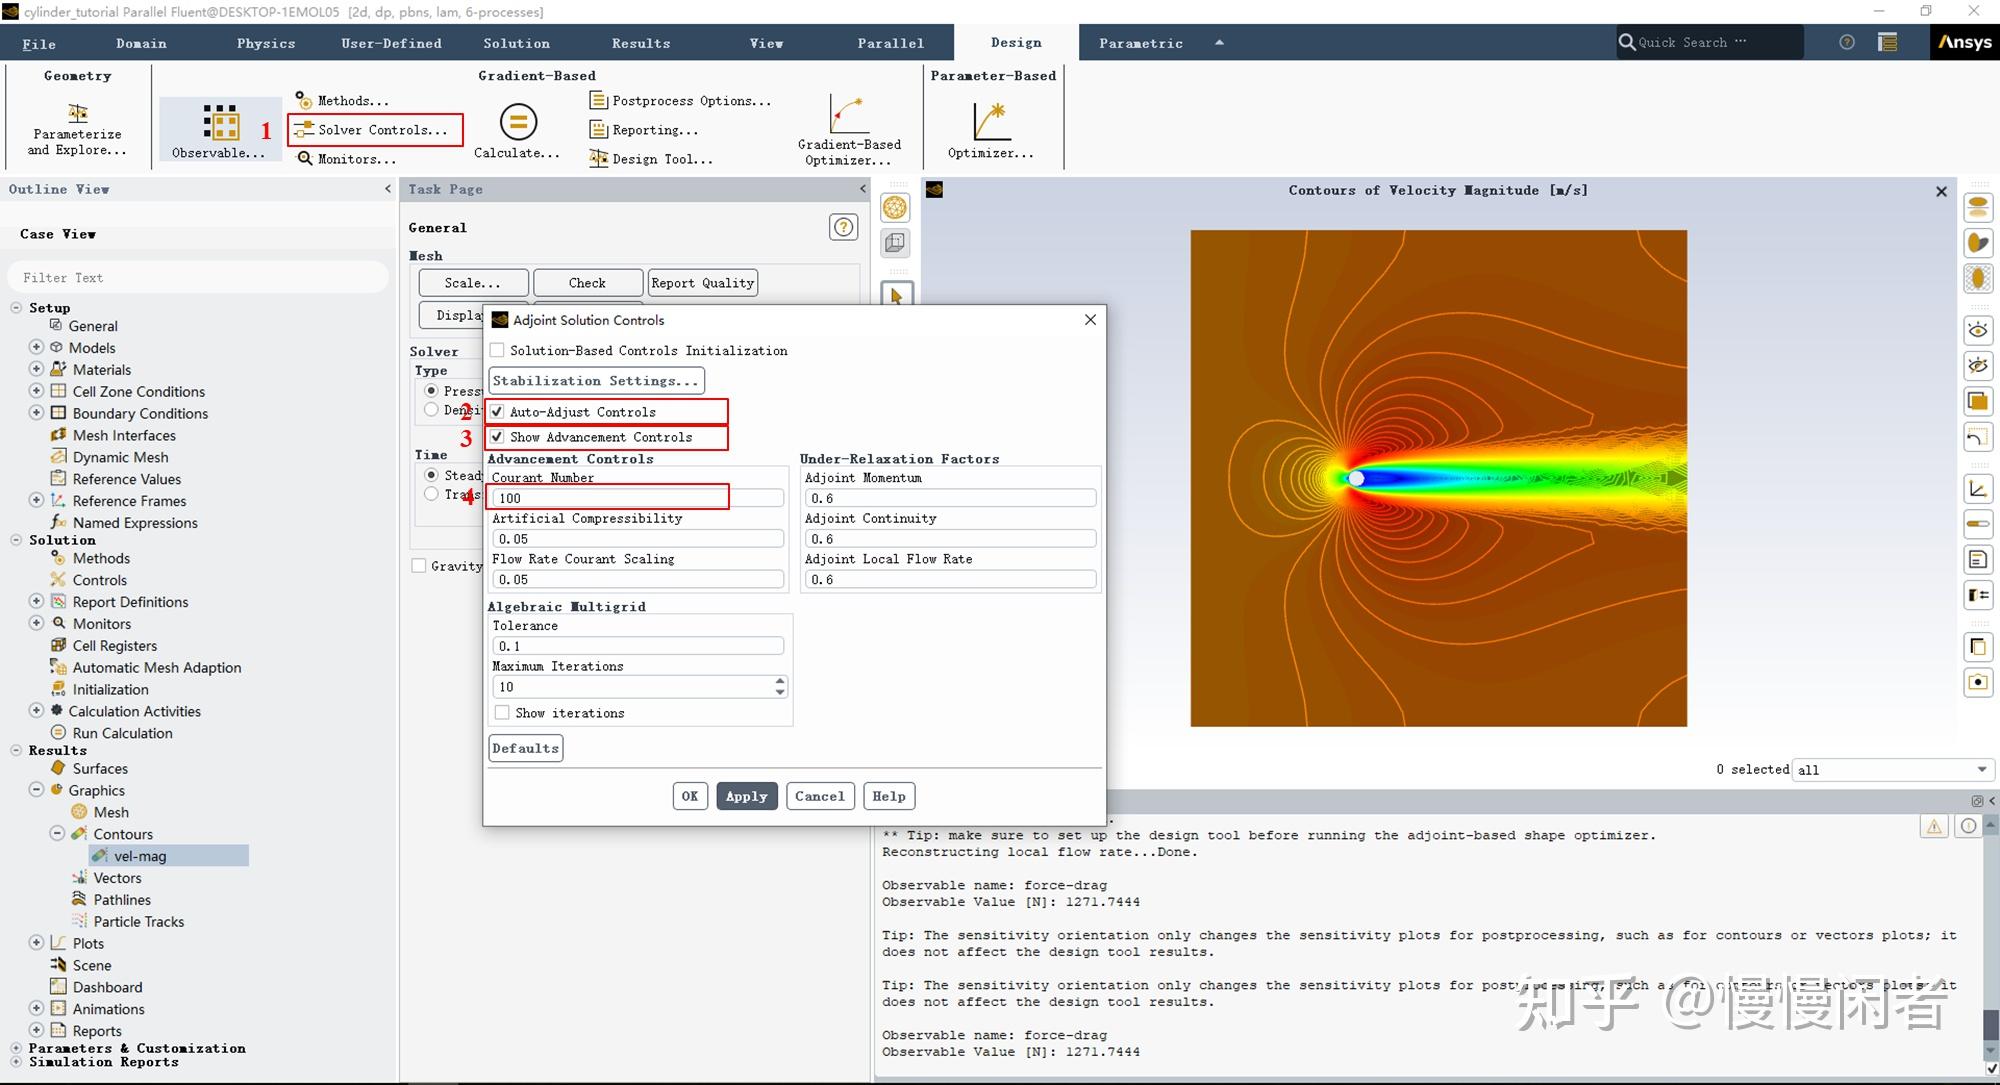Collapse the Contours tree node
The height and width of the screenshot is (1085, 2000).
point(57,834)
